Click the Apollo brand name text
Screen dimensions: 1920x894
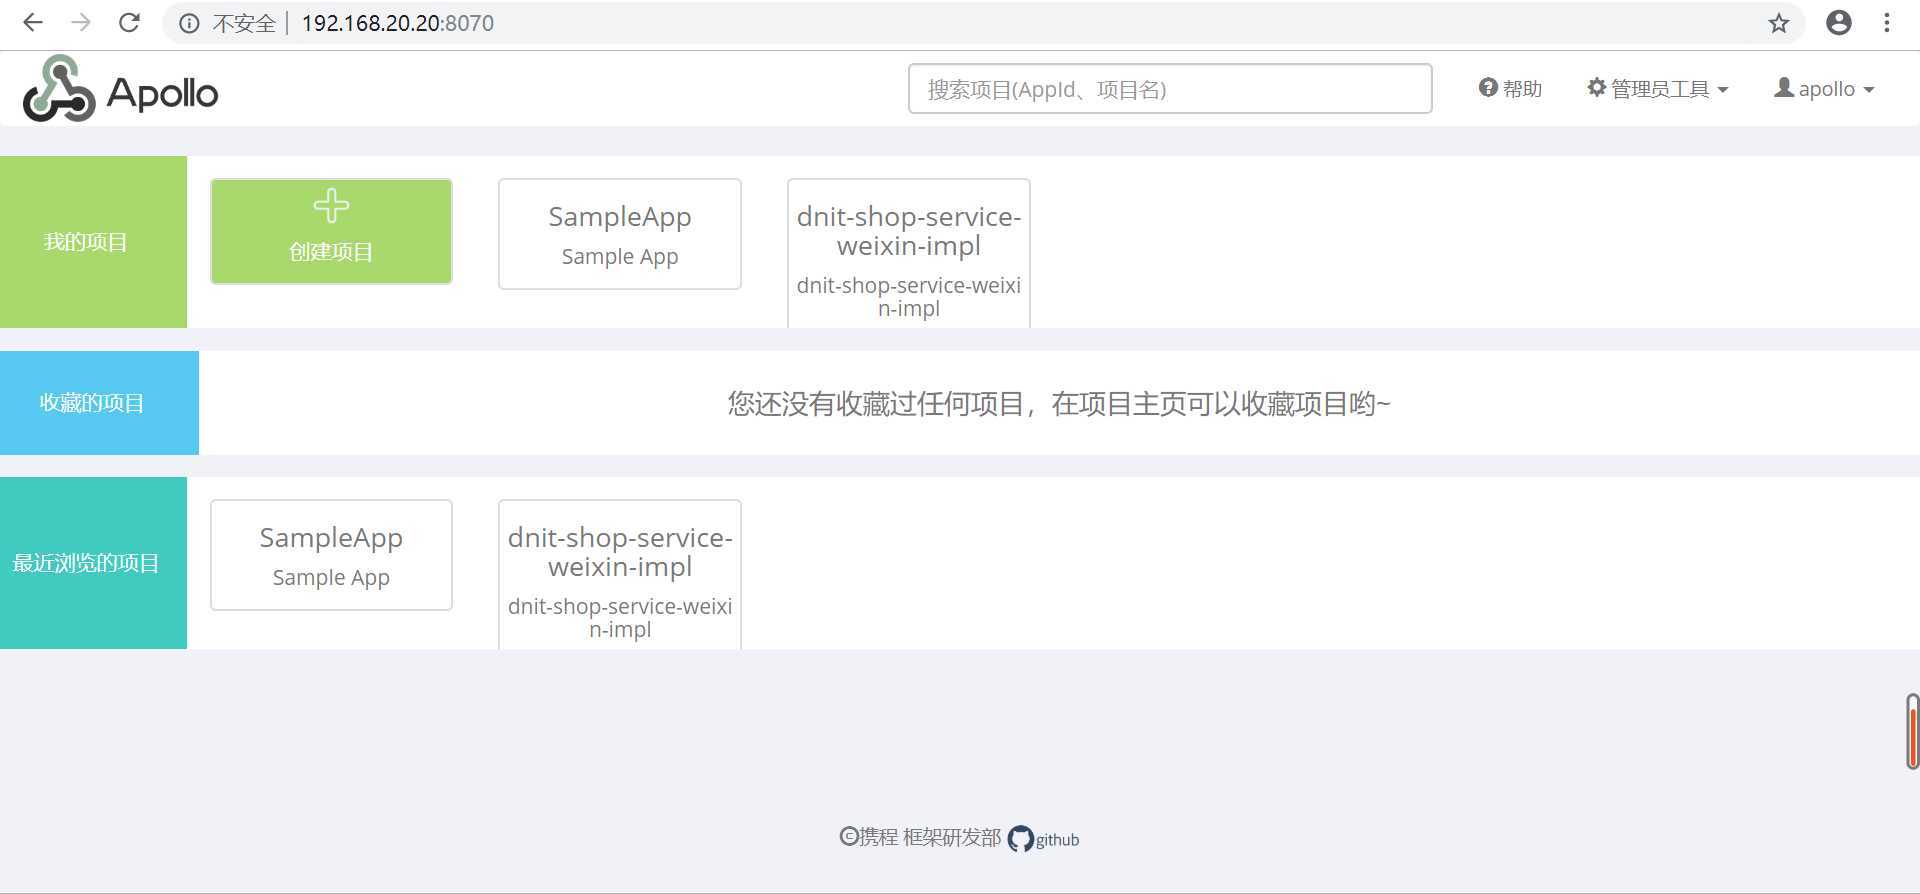point(162,93)
